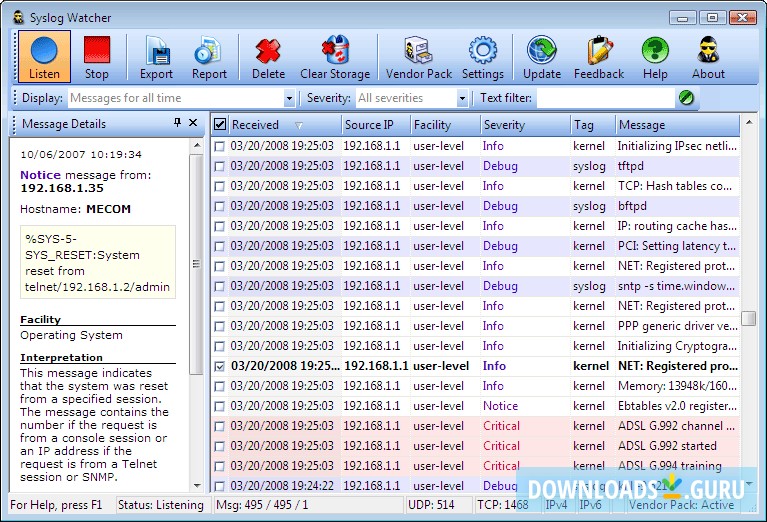The image size is (767, 522).
Task: Show the About dialog
Action: click(708, 56)
